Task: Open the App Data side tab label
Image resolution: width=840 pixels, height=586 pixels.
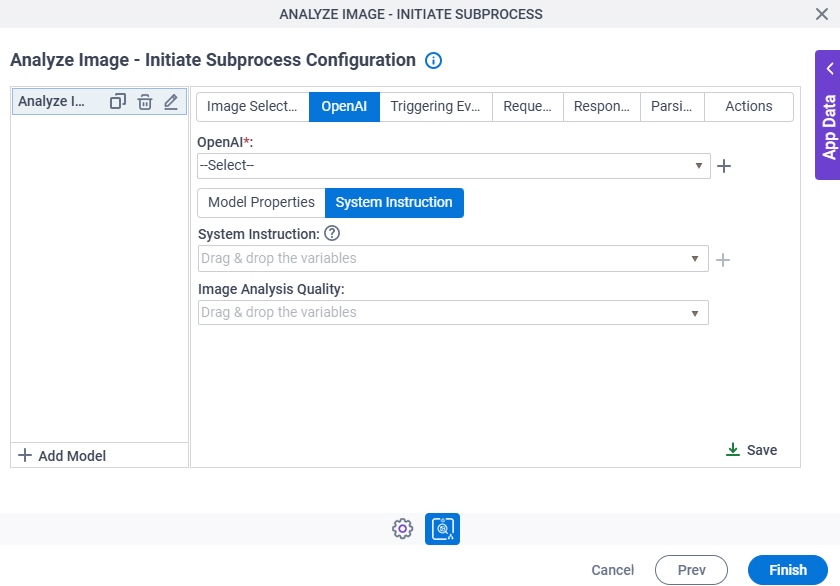Action: 829,127
